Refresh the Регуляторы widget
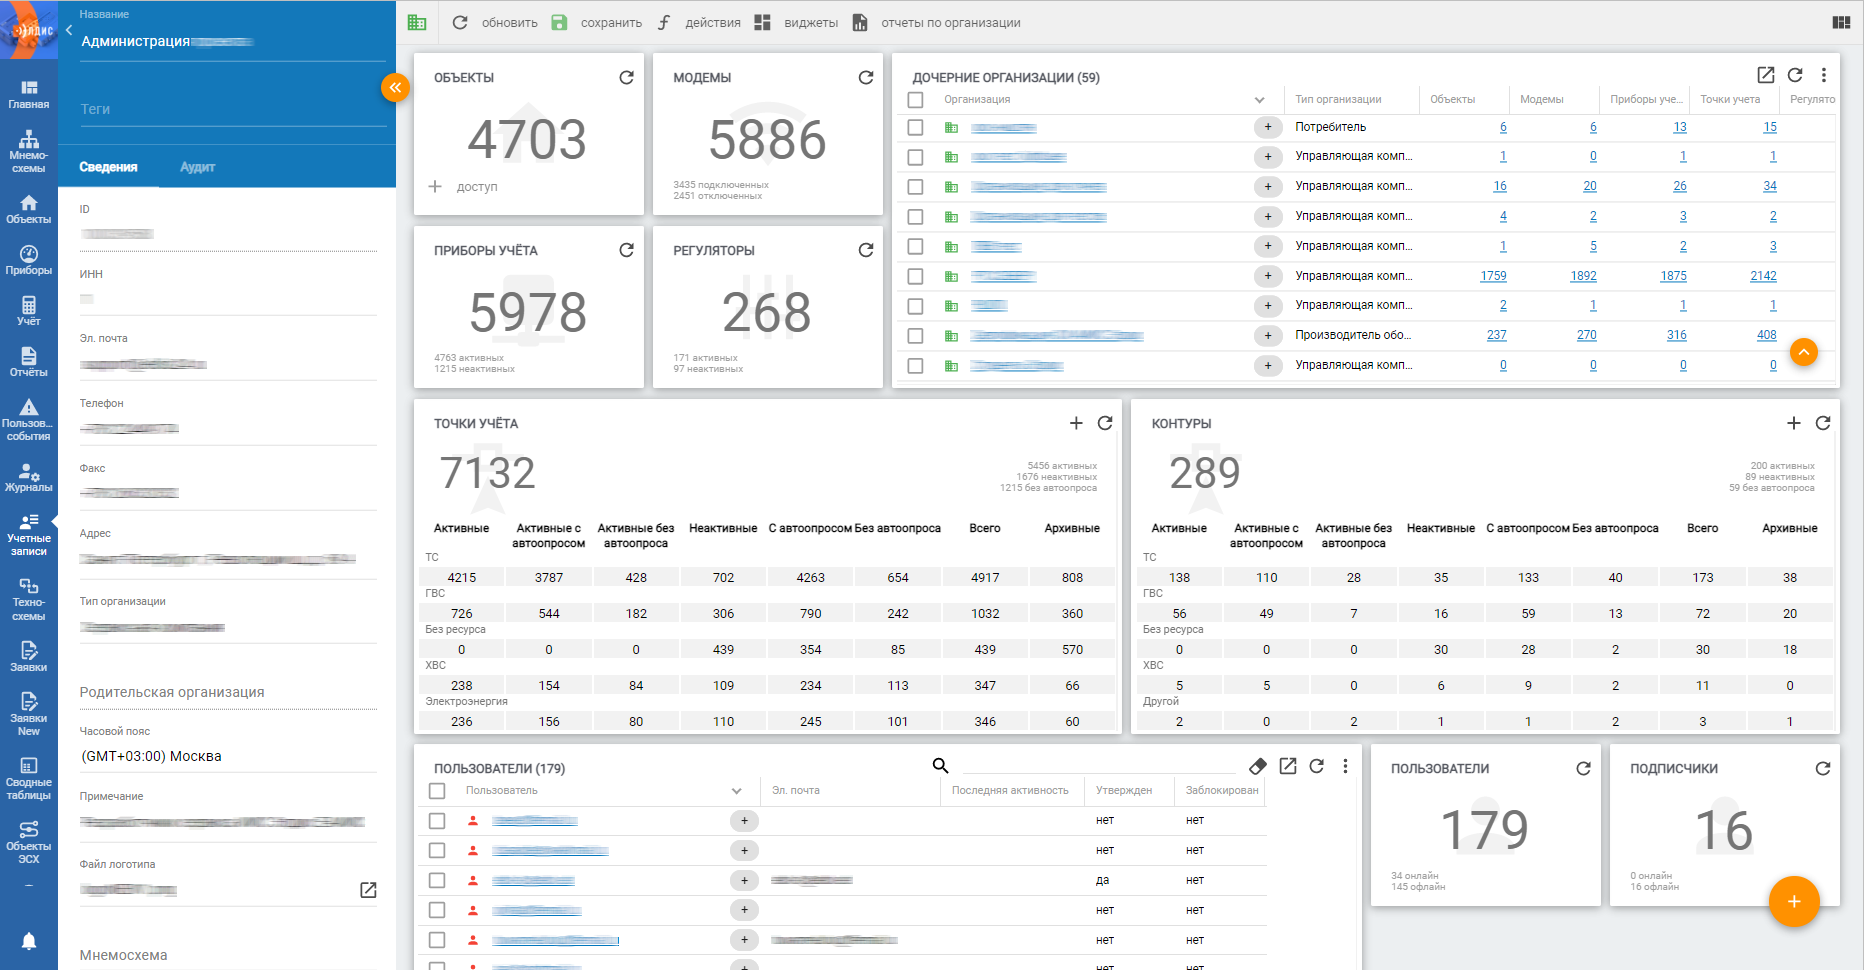Image resolution: width=1864 pixels, height=970 pixels. pyautogui.click(x=866, y=250)
